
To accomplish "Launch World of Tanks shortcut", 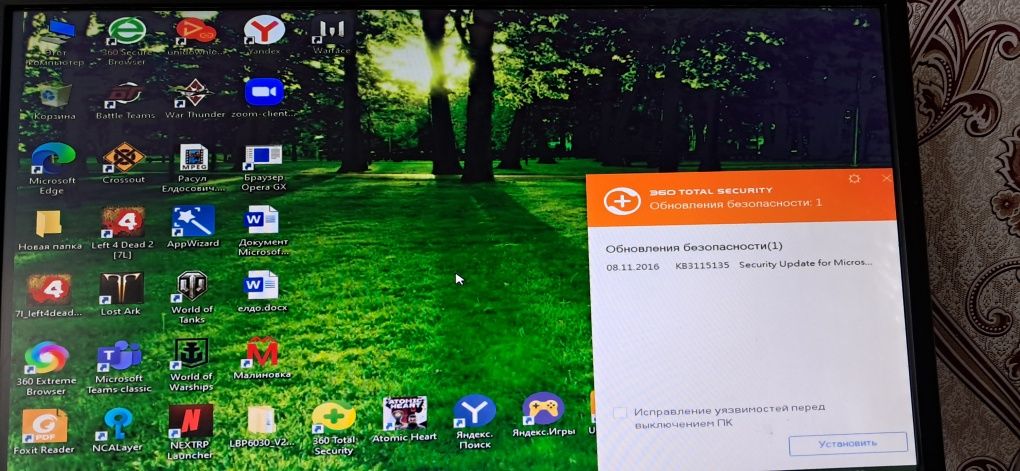I will (x=192, y=297).
